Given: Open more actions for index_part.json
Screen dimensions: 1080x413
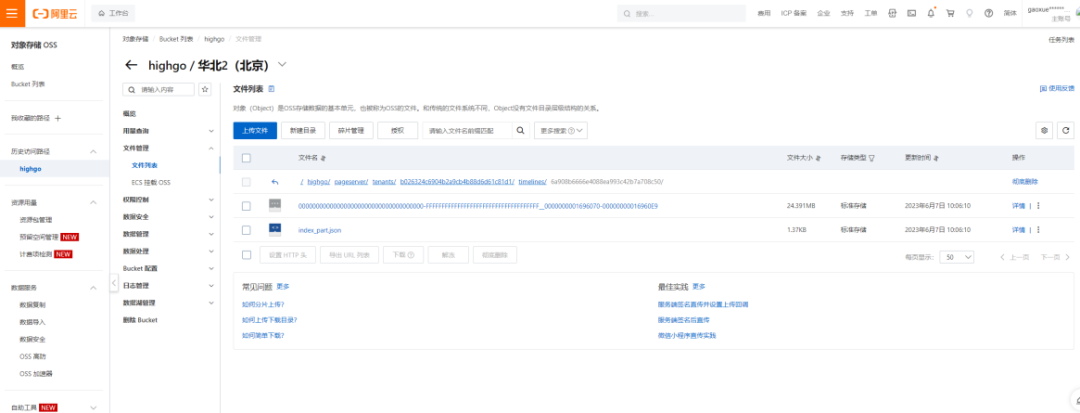Looking at the screenshot, I should [x=1038, y=230].
